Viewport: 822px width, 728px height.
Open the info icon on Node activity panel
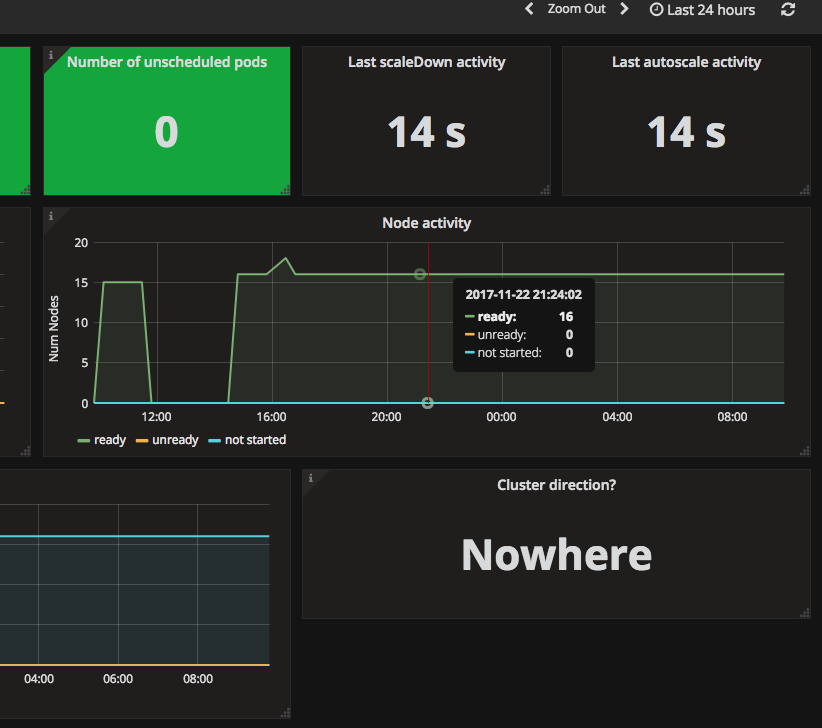[51, 216]
